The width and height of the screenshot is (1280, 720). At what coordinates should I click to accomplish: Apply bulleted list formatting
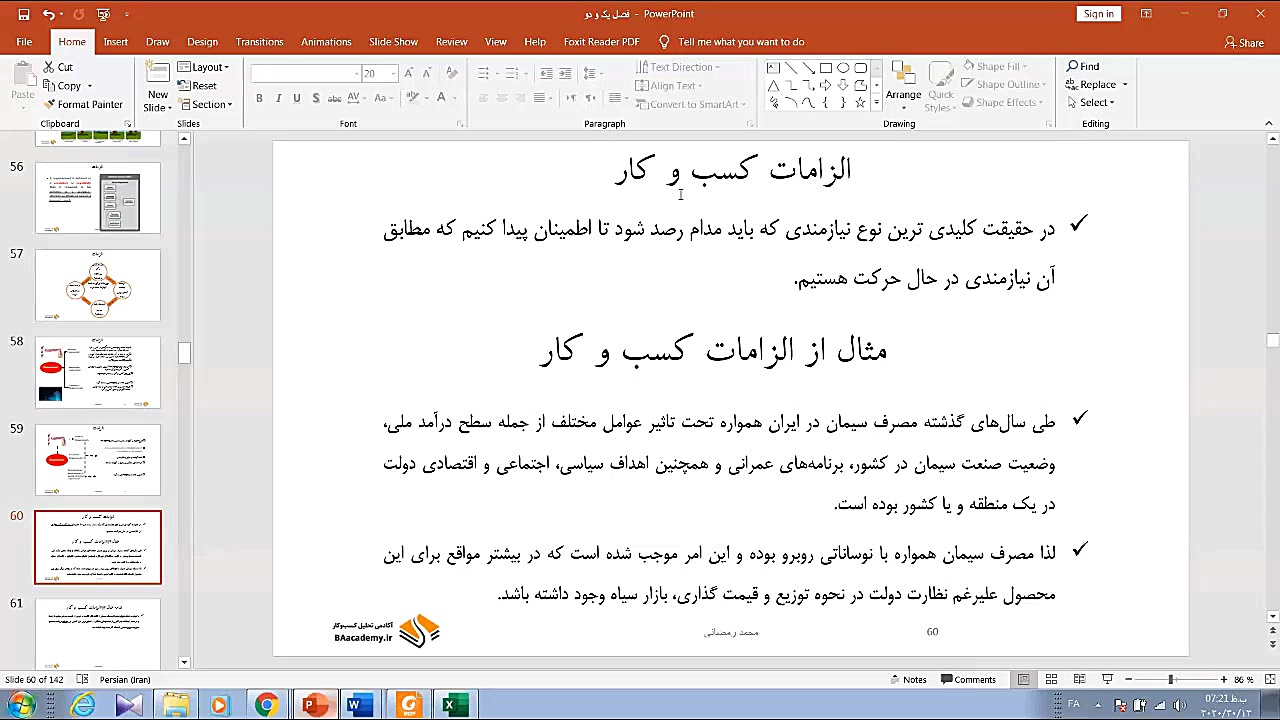pyautogui.click(x=486, y=74)
